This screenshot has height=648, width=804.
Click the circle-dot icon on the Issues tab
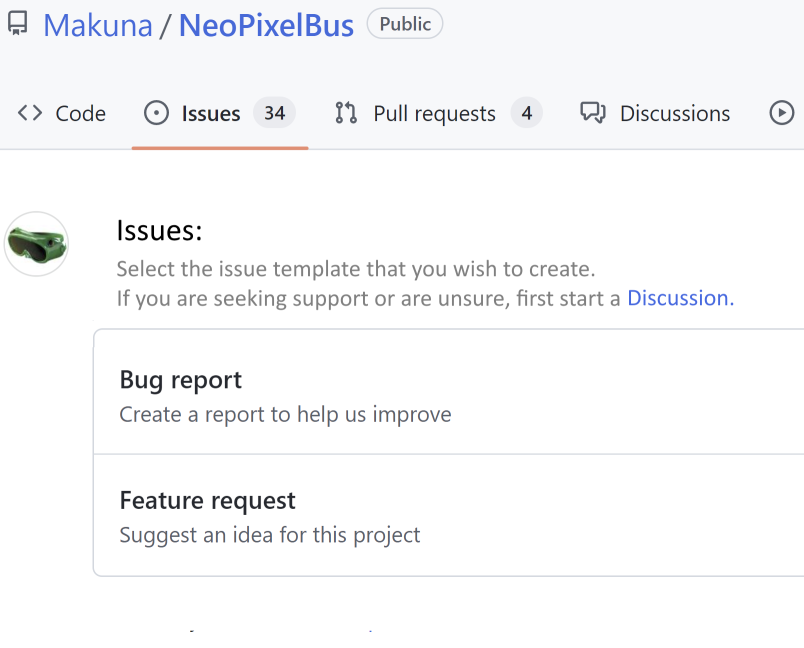pyautogui.click(x=156, y=113)
